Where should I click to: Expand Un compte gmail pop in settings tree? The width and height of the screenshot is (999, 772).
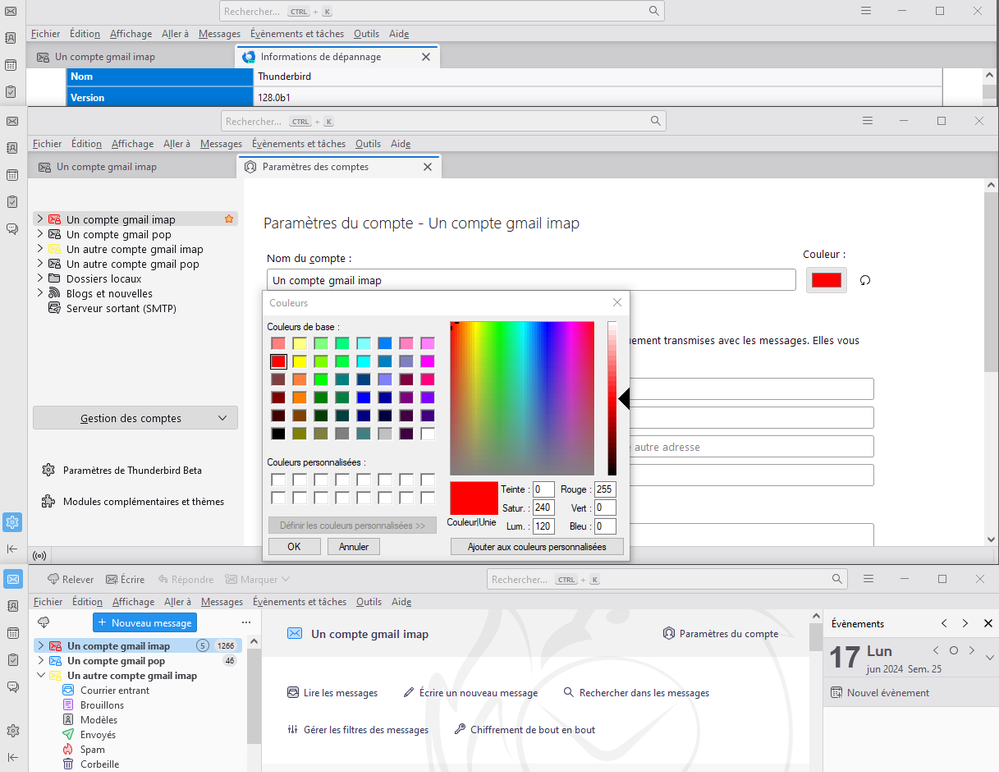tap(40, 234)
